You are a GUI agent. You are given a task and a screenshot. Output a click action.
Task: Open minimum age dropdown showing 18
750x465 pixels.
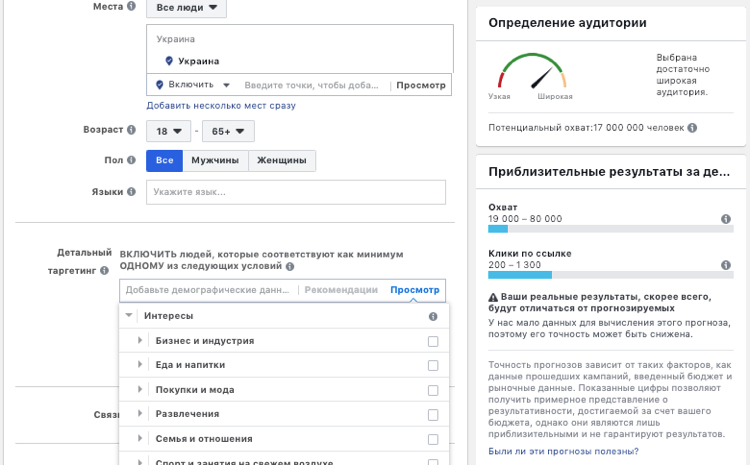pos(168,131)
